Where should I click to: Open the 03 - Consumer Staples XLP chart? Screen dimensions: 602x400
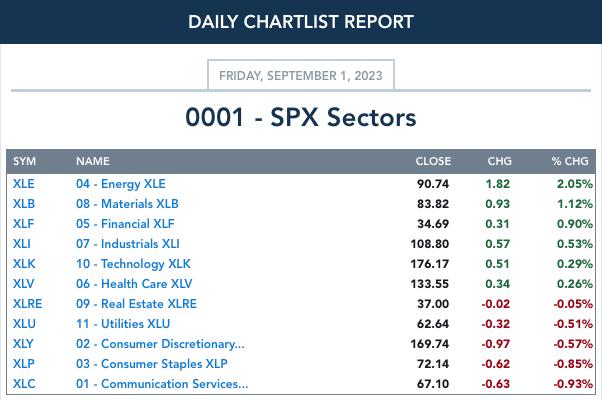click(x=152, y=364)
